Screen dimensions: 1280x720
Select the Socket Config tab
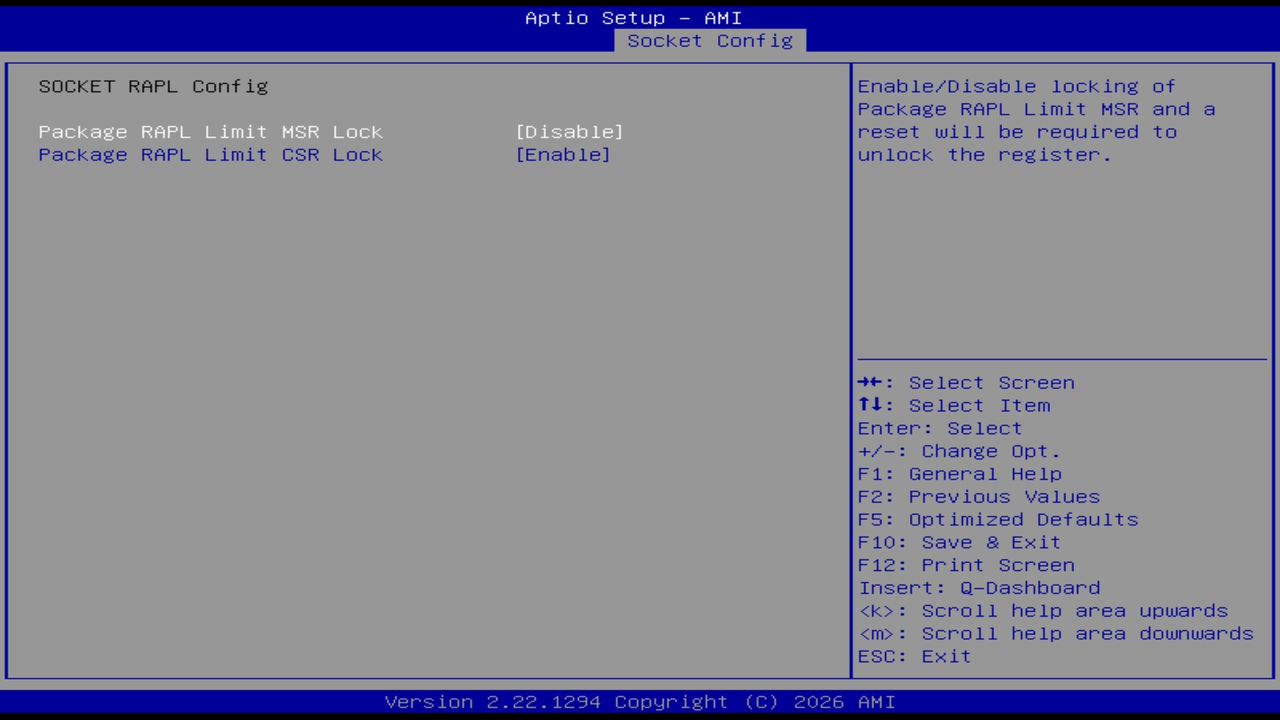pyautogui.click(x=709, y=41)
